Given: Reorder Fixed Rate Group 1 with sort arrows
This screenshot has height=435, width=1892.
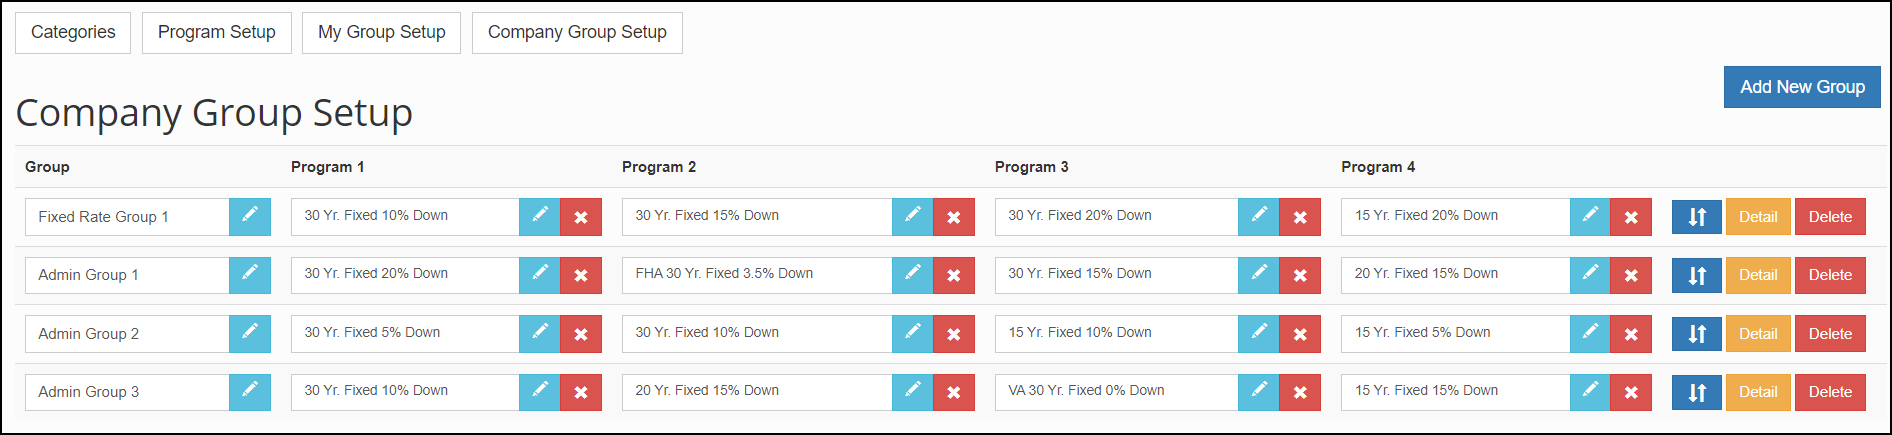Looking at the screenshot, I should tap(1697, 217).
